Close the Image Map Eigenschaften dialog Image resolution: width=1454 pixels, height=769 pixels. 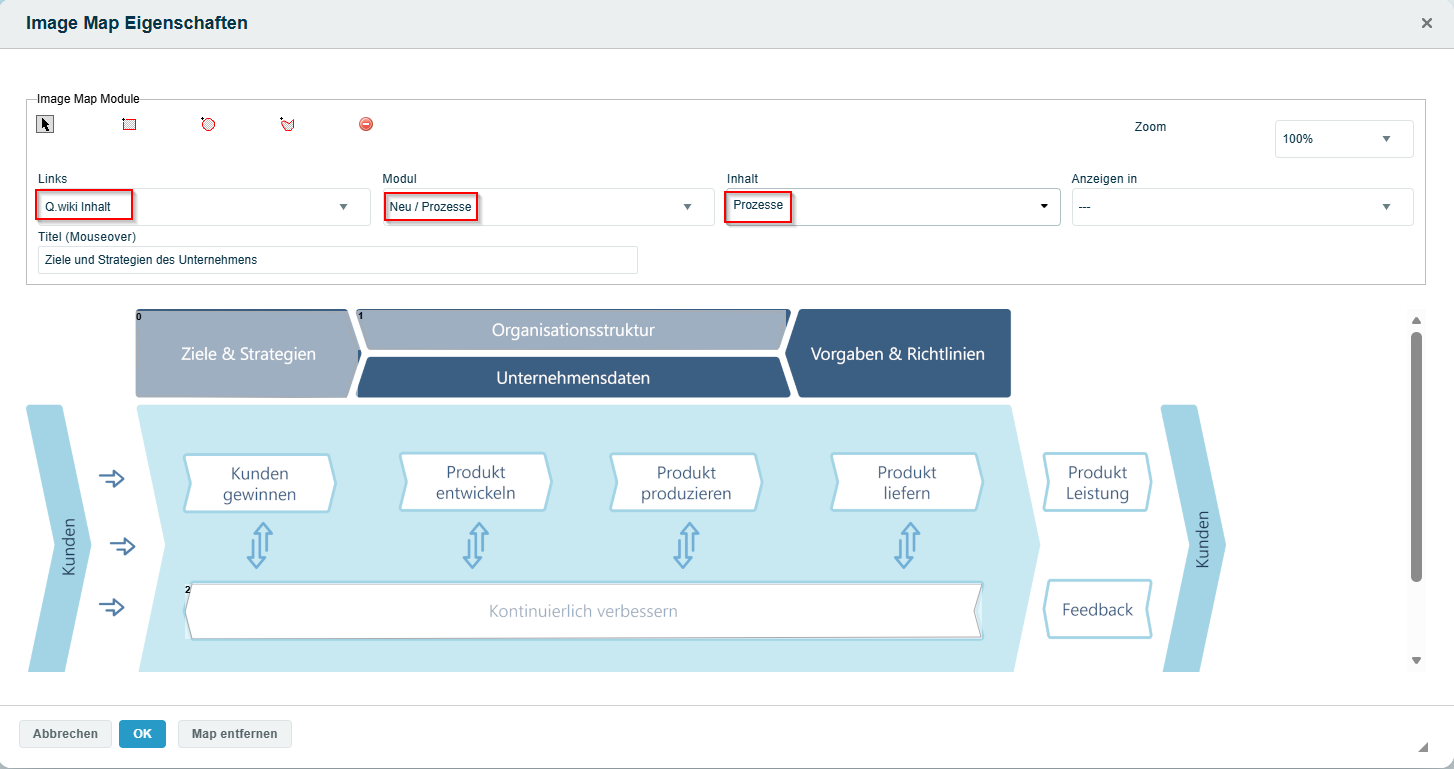(1427, 23)
